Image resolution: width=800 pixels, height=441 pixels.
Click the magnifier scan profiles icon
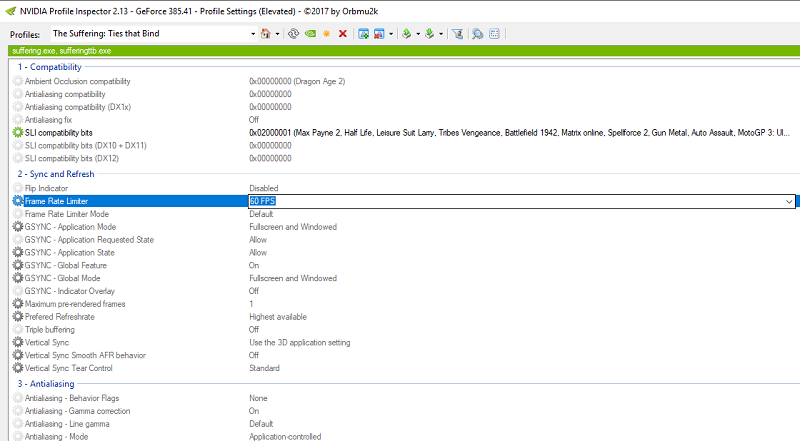[478, 34]
